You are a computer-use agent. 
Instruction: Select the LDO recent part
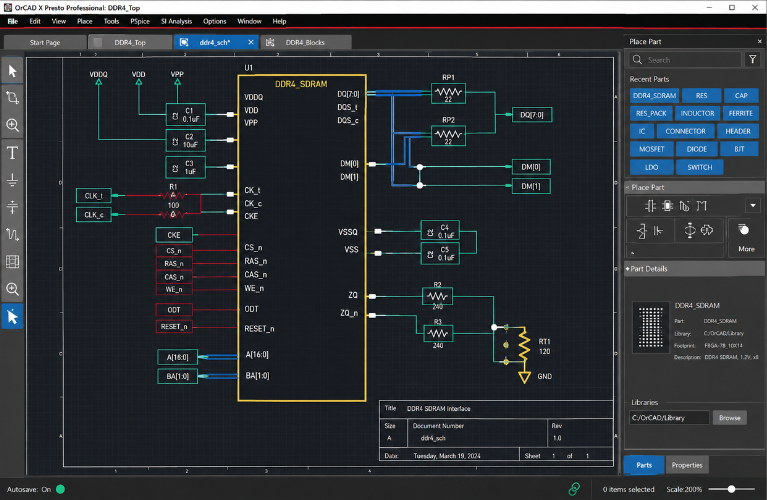pos(651,167)
